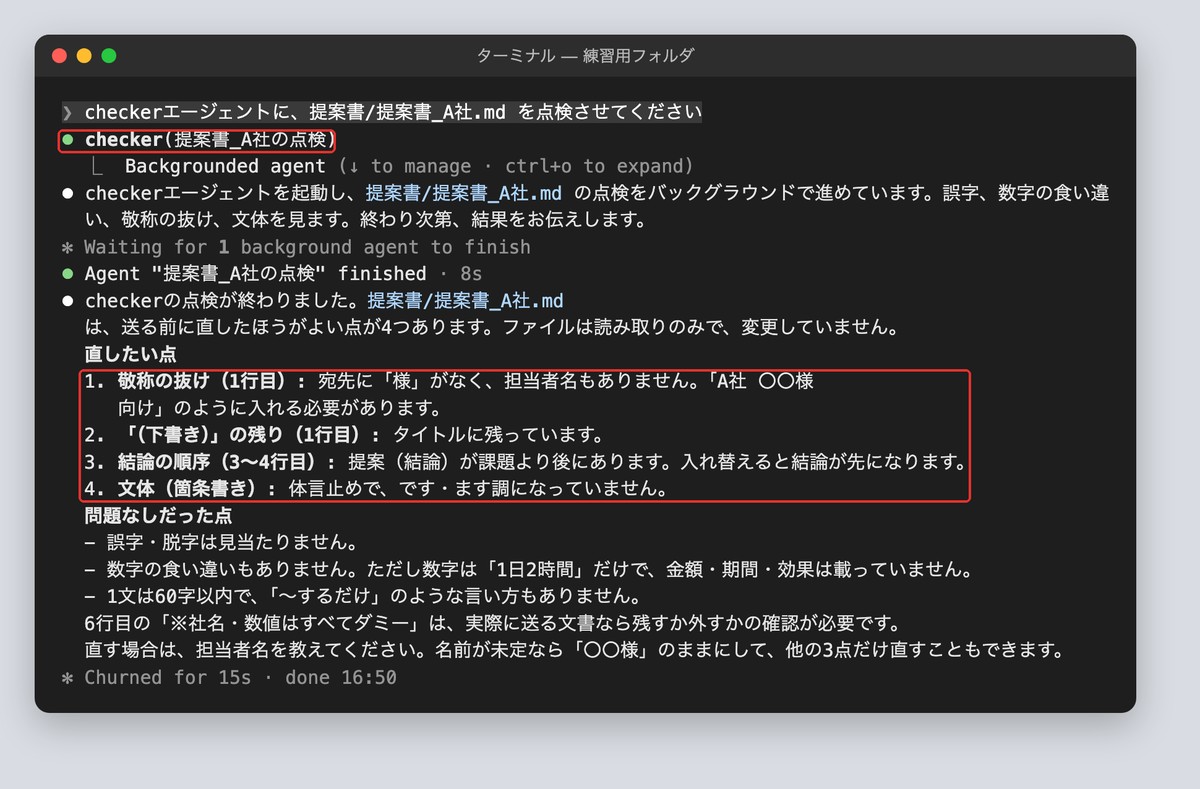
Task: Click the white bullet beside checkerエージェントを起動し
Action: point(68,193)
